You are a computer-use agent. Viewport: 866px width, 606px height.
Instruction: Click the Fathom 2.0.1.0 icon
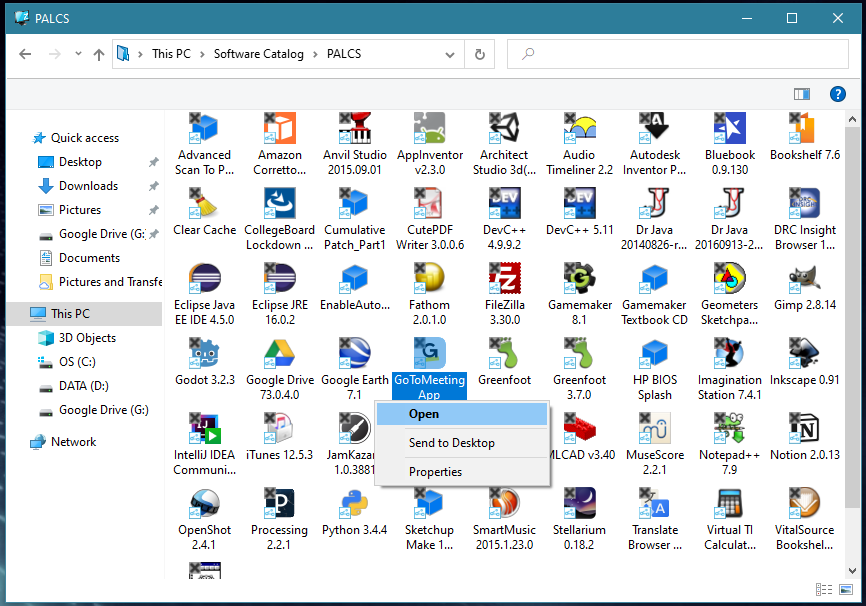click(x=430, y=278)
